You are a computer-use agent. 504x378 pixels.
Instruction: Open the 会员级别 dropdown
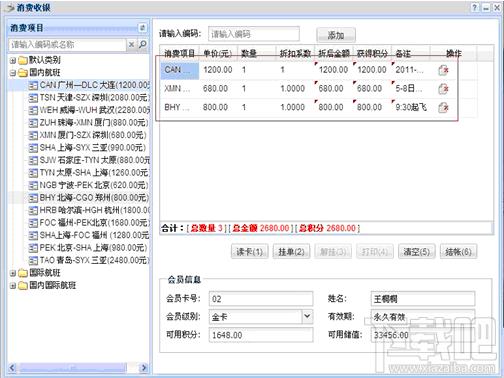[x=307, y=316]
